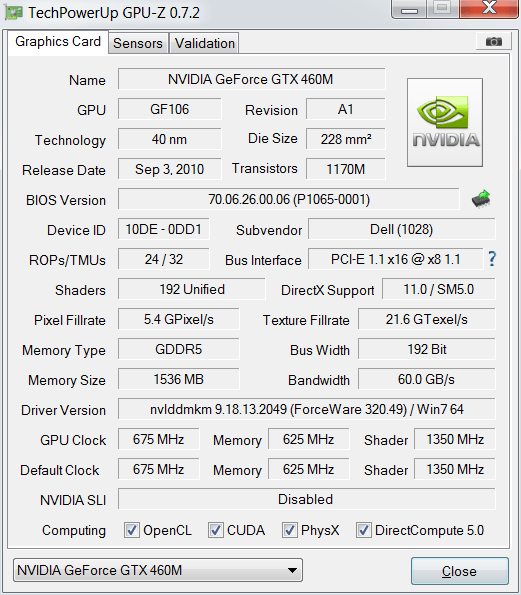Click the NVIDIA SLI label
521x595 pixels.
(73, 500)
